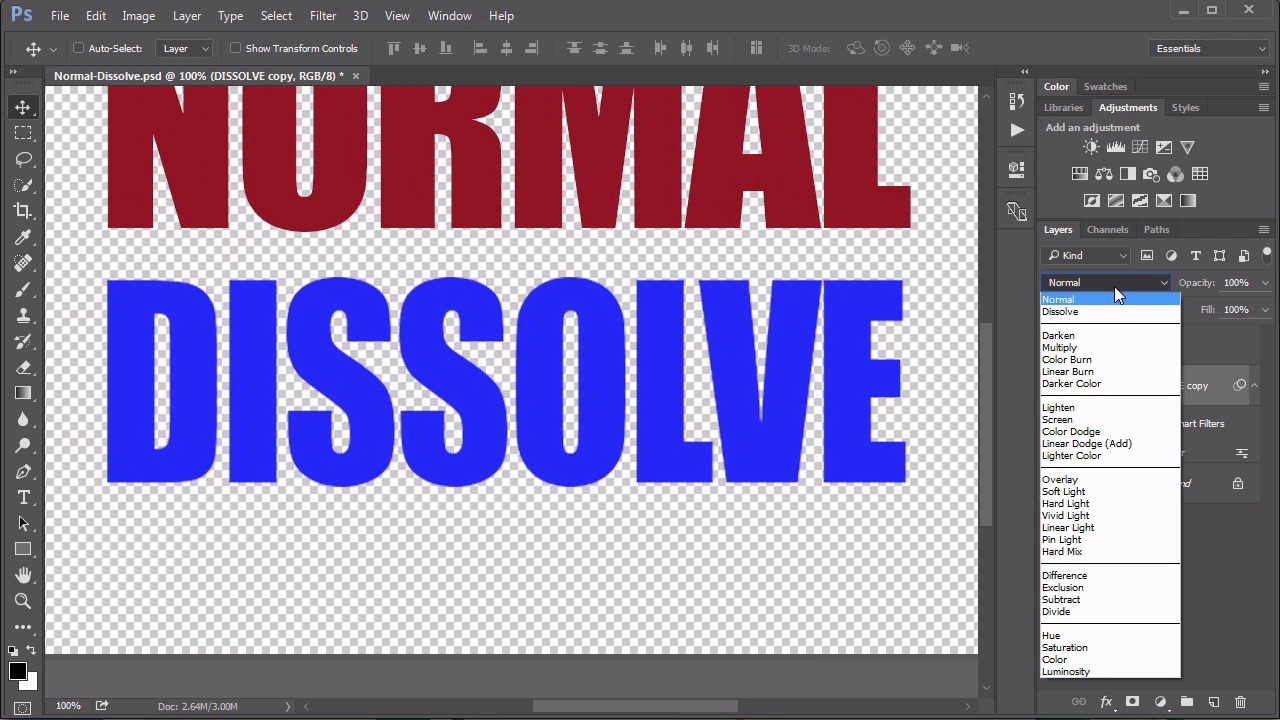Viewport: 1280px width, 720px height.
Task: Open the Kind layer filter dropdown
Action: click(1086, 256)
